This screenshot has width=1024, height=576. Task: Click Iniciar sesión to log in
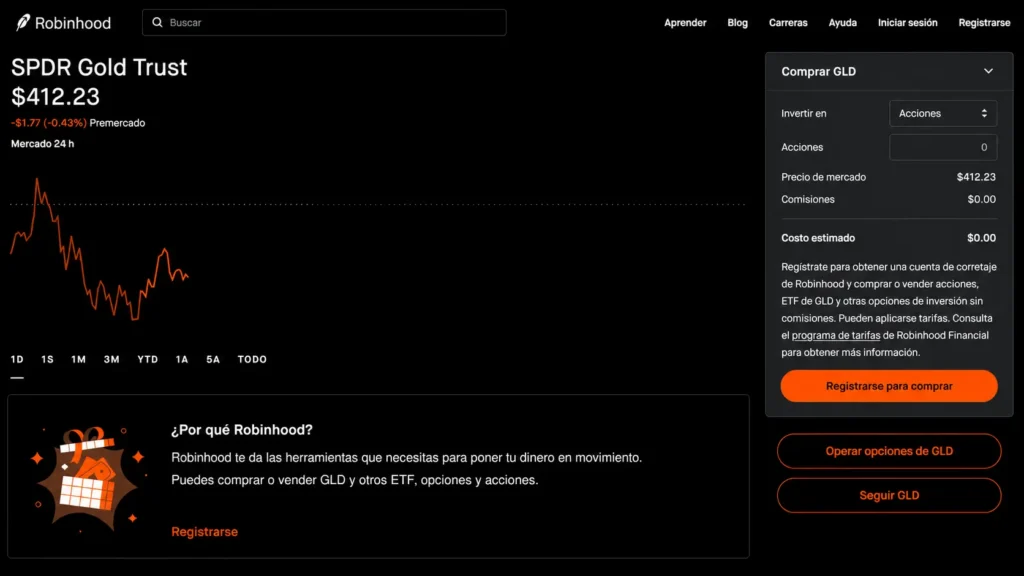click(x=907, y=23)
